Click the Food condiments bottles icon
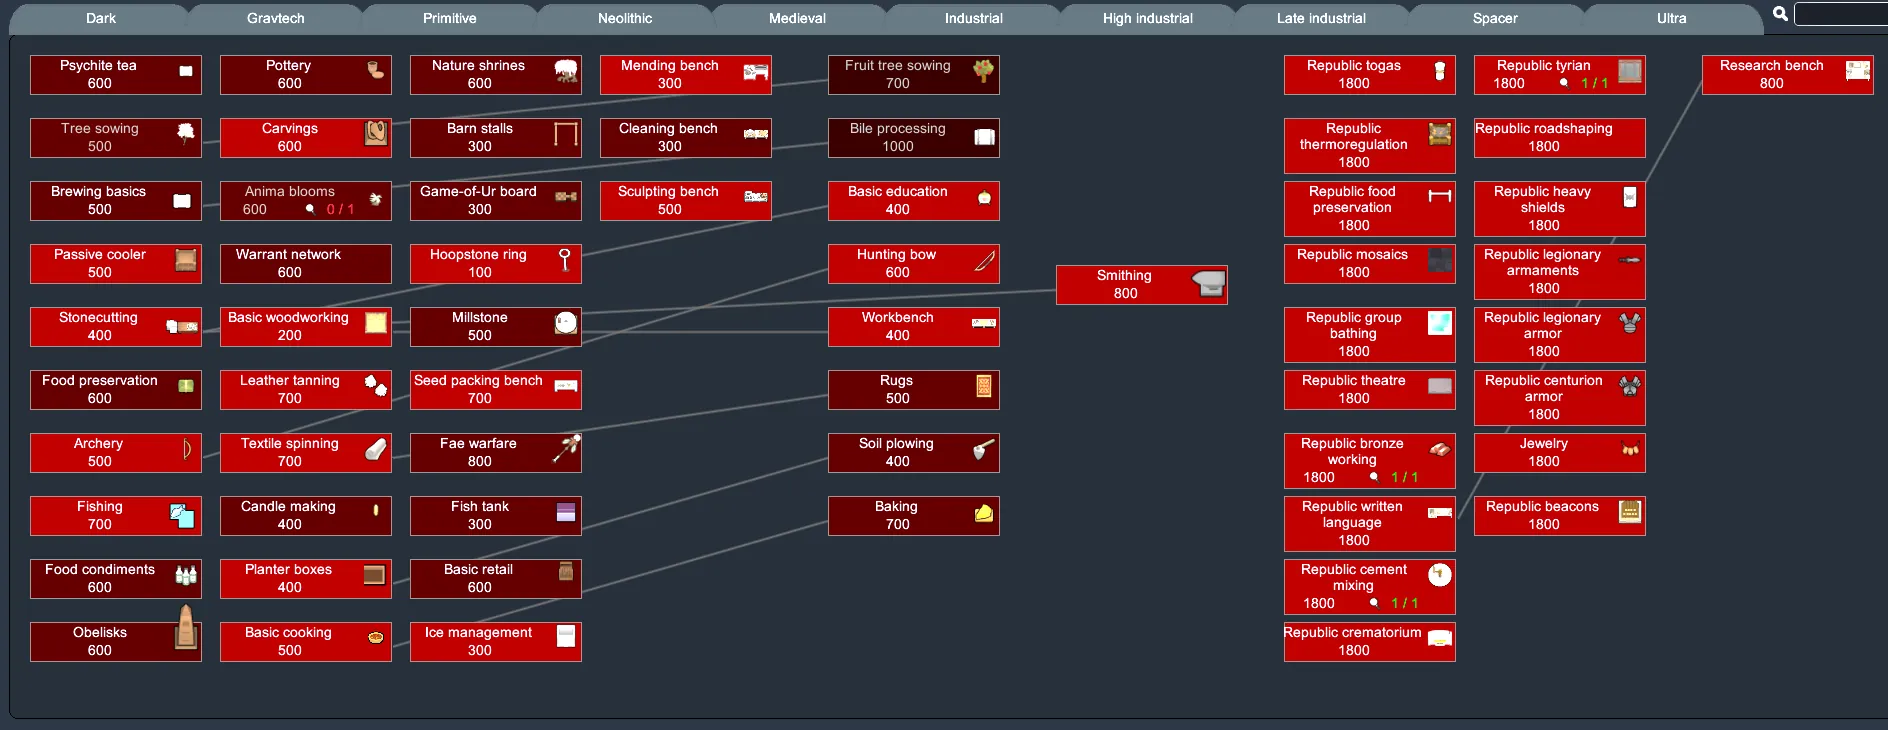1888x730 pixels. point(186,575)
